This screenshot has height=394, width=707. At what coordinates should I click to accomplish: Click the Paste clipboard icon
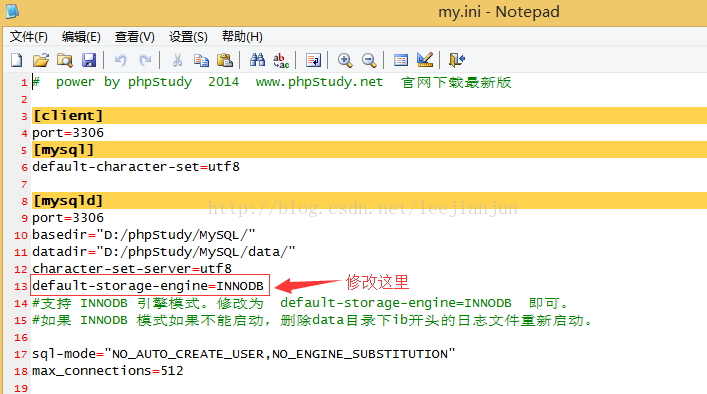point(225,60)
